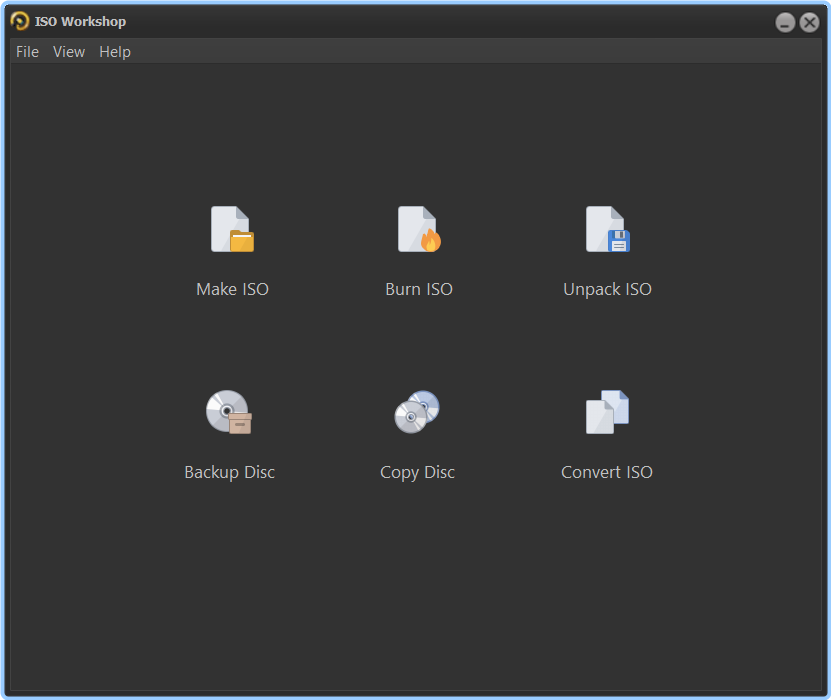Minimize the ISO Workshop window
This screenshot has height=700, width=831.
(x=785, y=22)
